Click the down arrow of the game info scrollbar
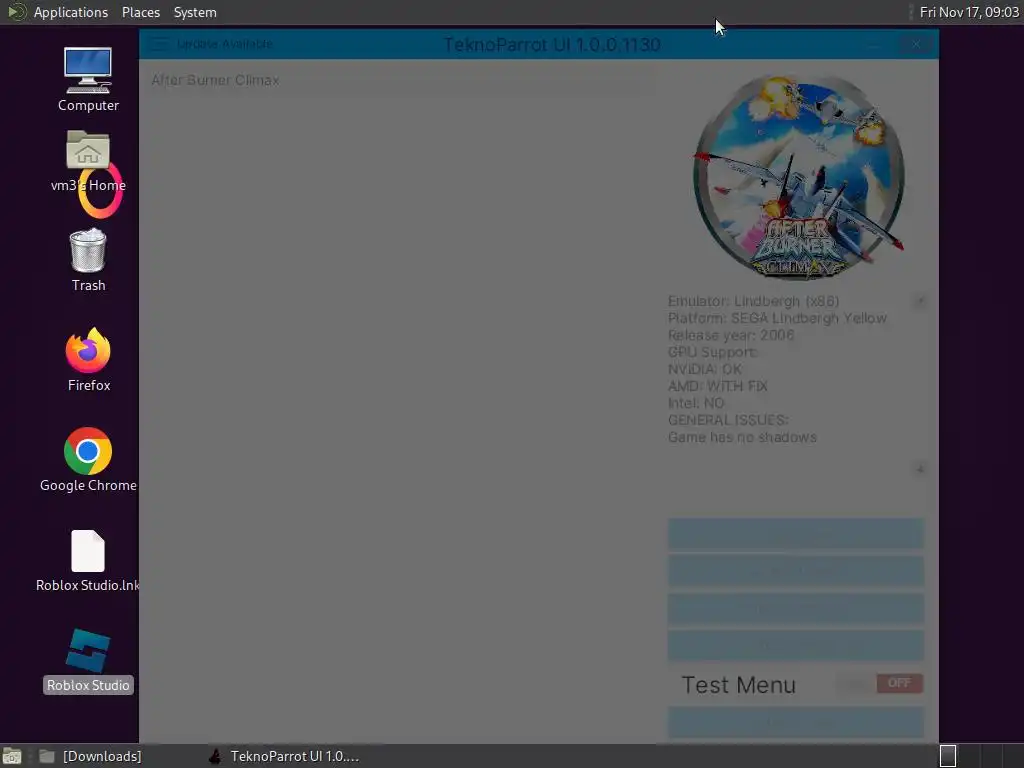Screen dimensions: 1024x768 pos(920,469)
